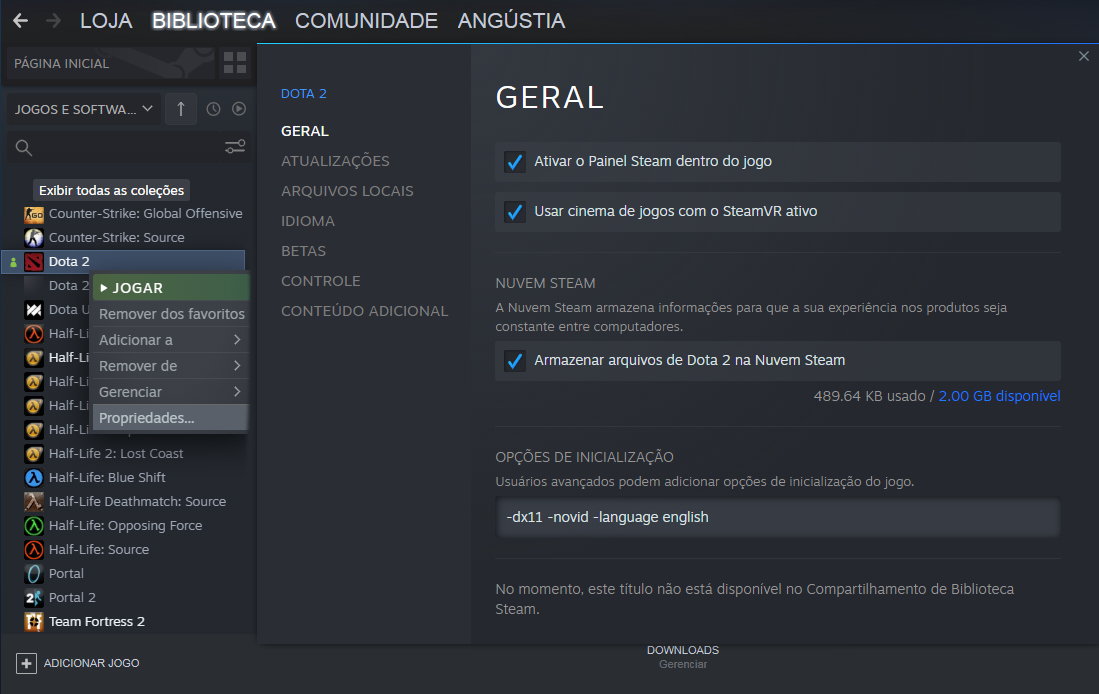Select the Geral properties section

pos(305,131)
